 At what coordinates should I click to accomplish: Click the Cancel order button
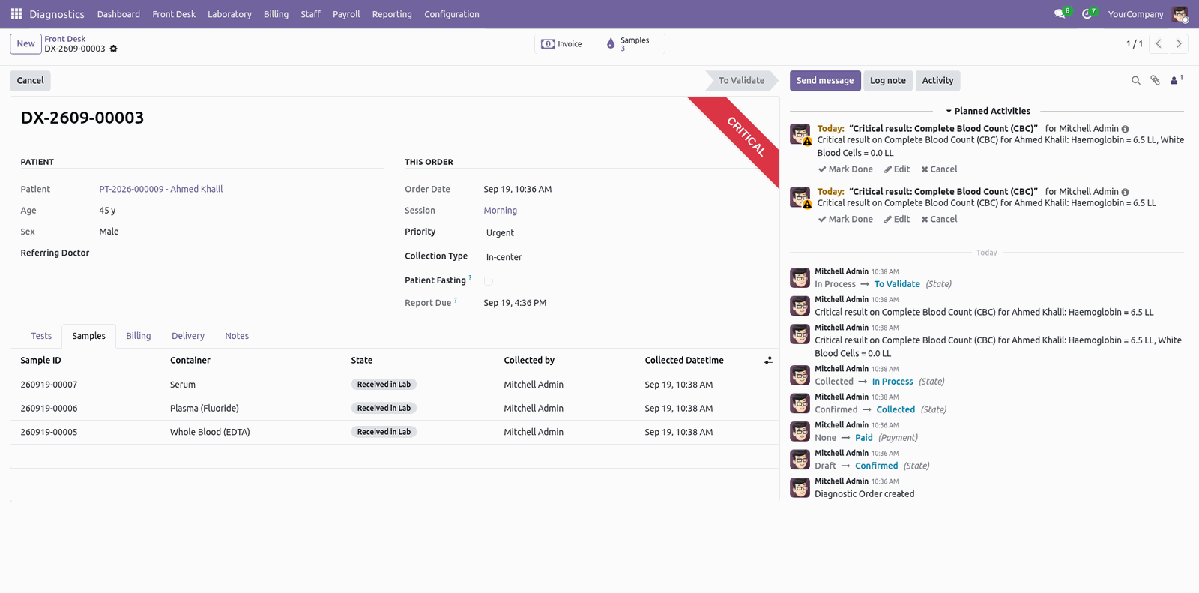(31, 80)
